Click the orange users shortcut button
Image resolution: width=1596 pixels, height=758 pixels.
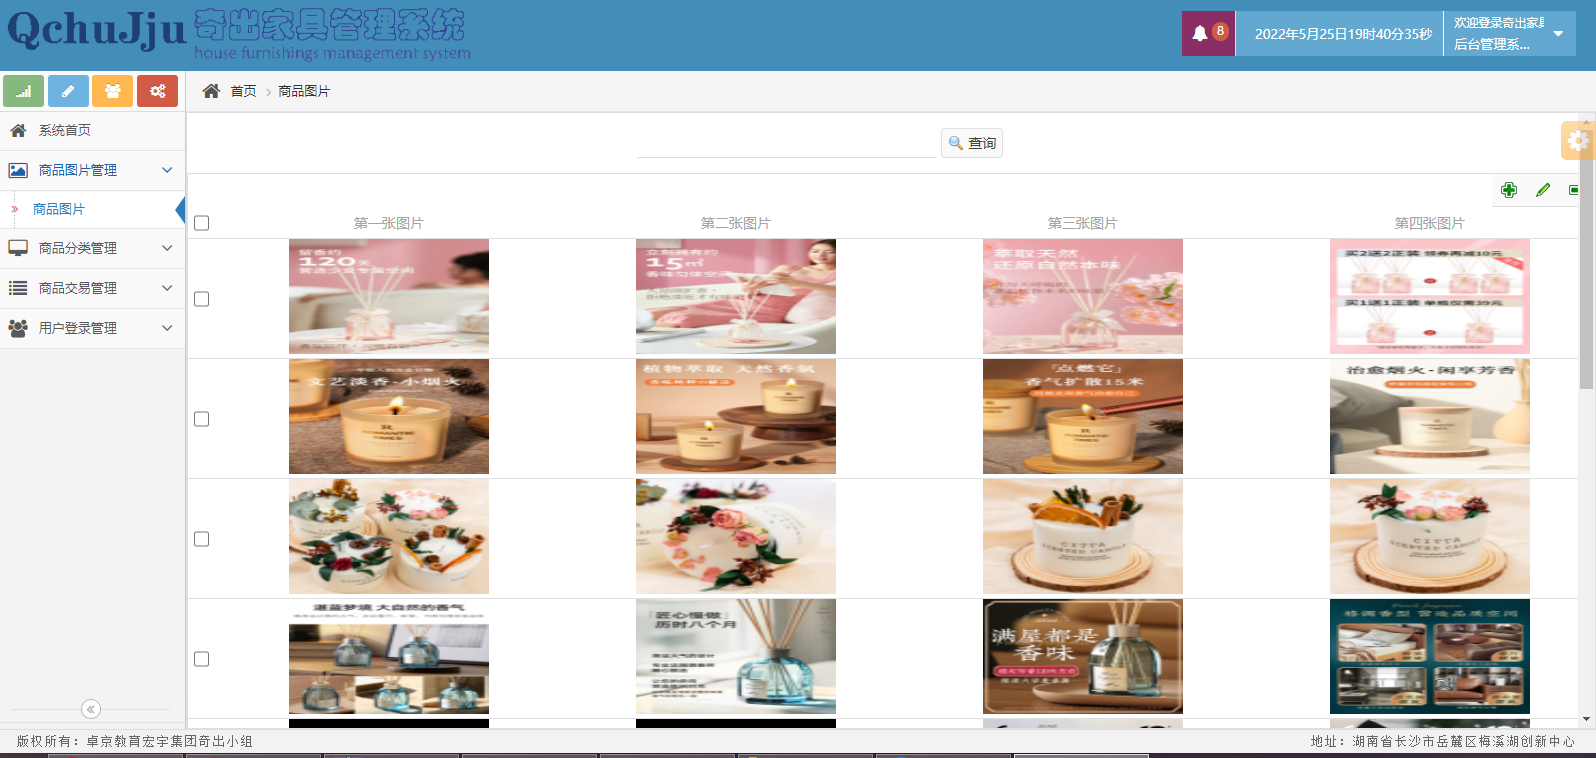pos(112,91)
